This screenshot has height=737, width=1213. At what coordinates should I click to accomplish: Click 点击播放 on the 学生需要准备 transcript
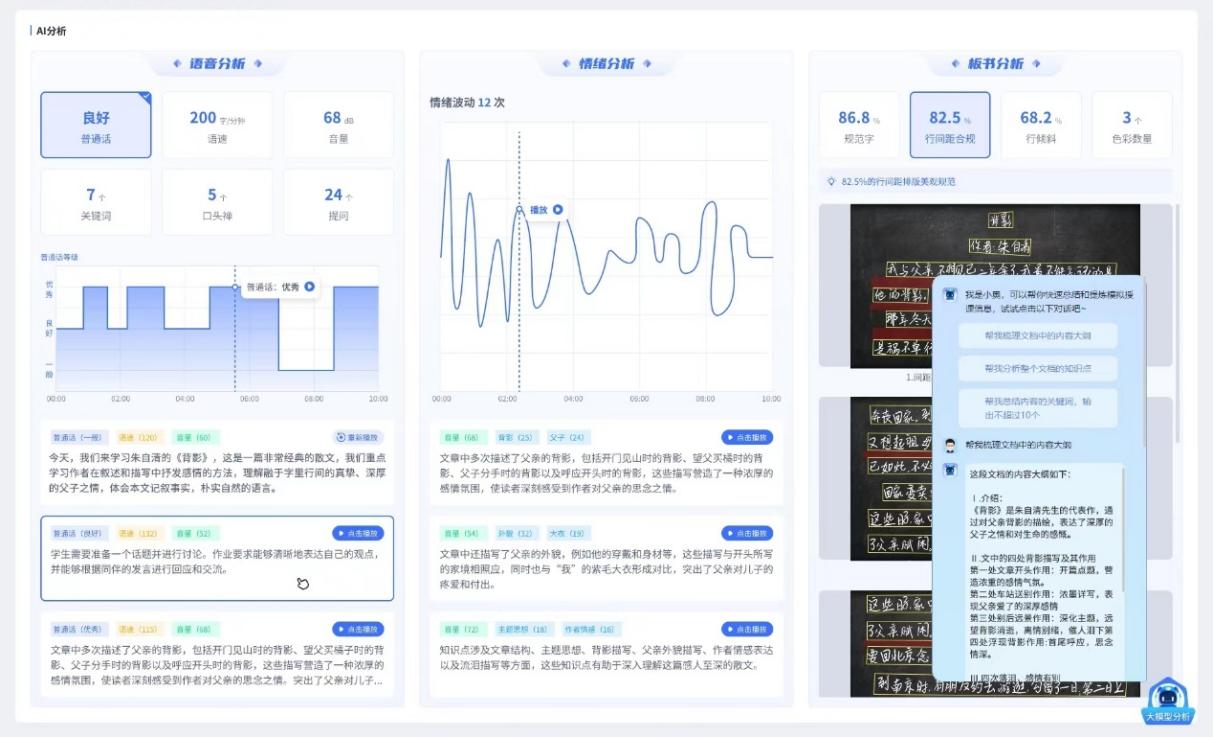point(358,533)
